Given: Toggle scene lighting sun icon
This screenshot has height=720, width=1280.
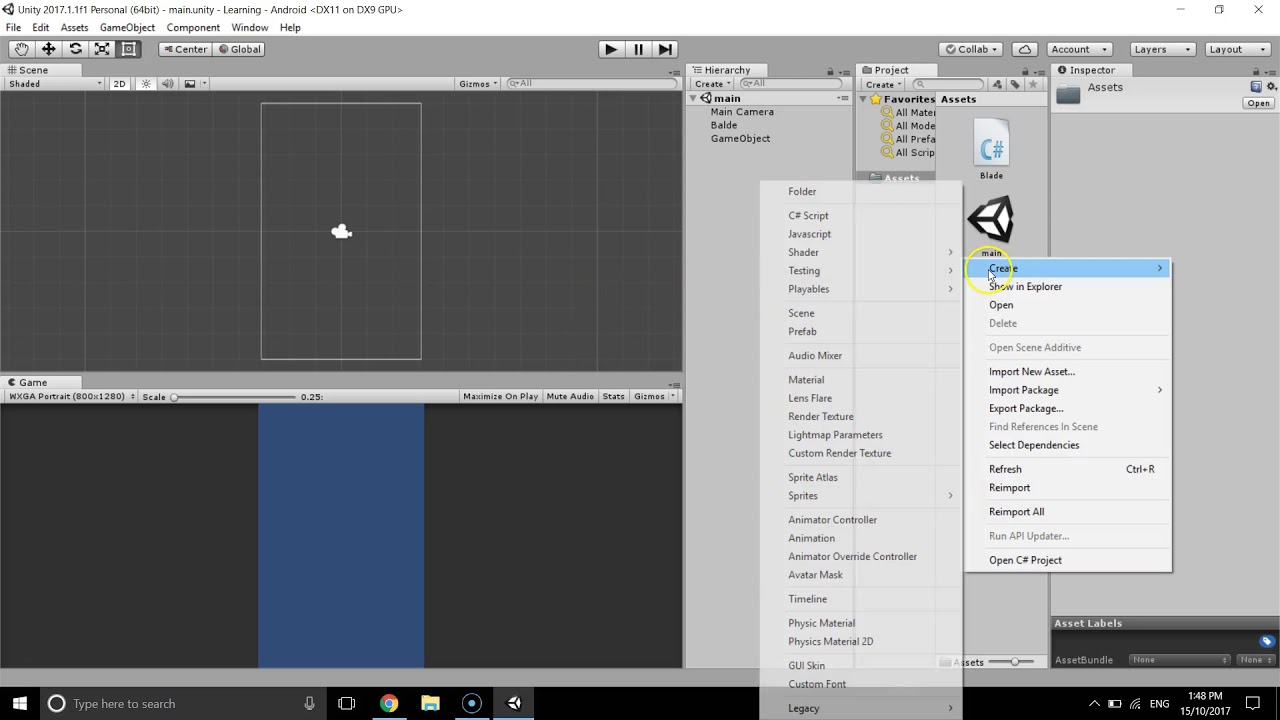Looking at the screenshot, I should pyautogui.click(x=146, y=84).
